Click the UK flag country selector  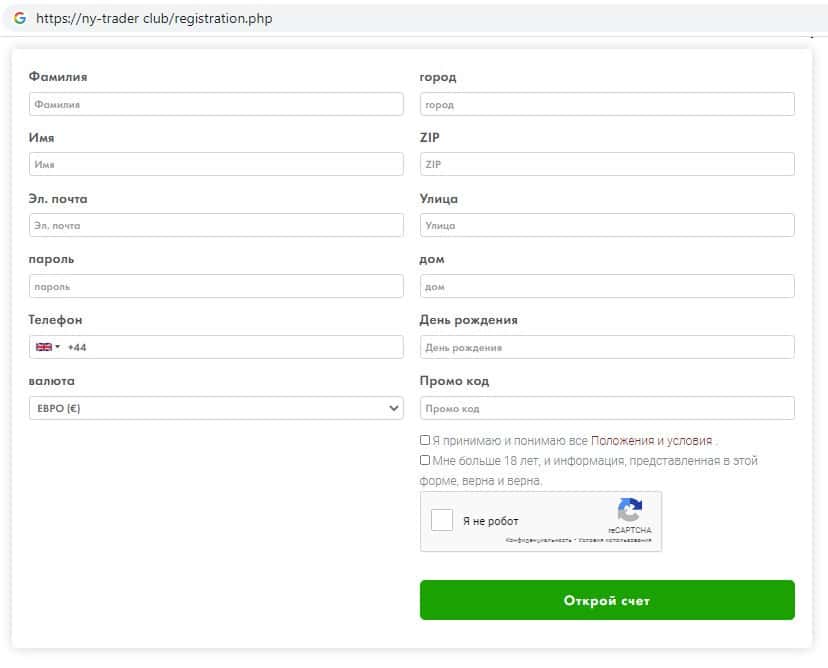pyautogui.click(x=44, y=347)
